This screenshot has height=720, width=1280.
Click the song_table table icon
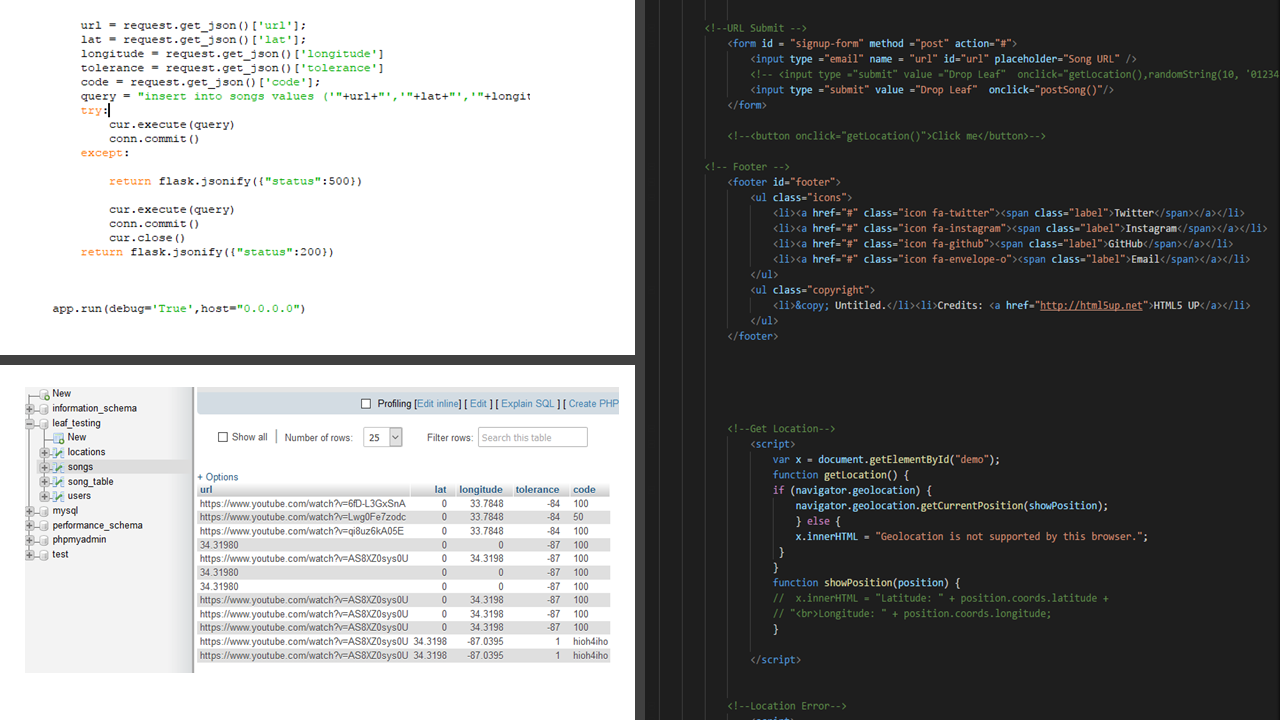58,482
